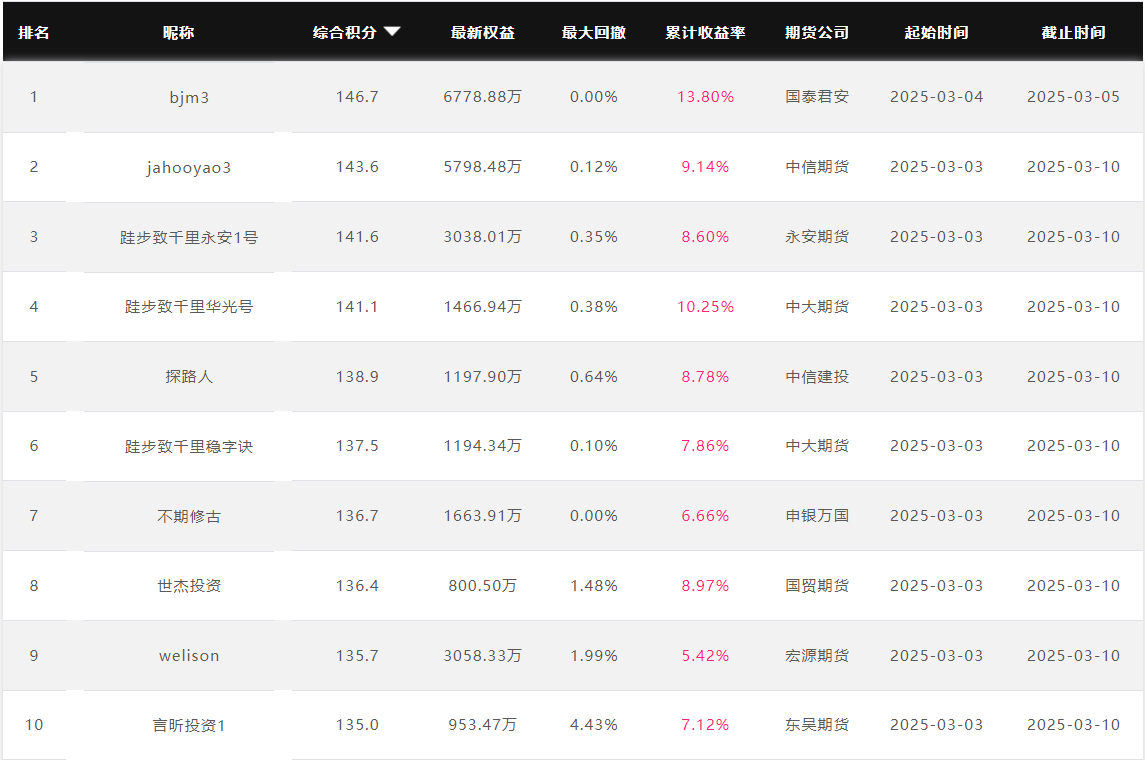Click drawdown value 0.35%

point(594,237)
